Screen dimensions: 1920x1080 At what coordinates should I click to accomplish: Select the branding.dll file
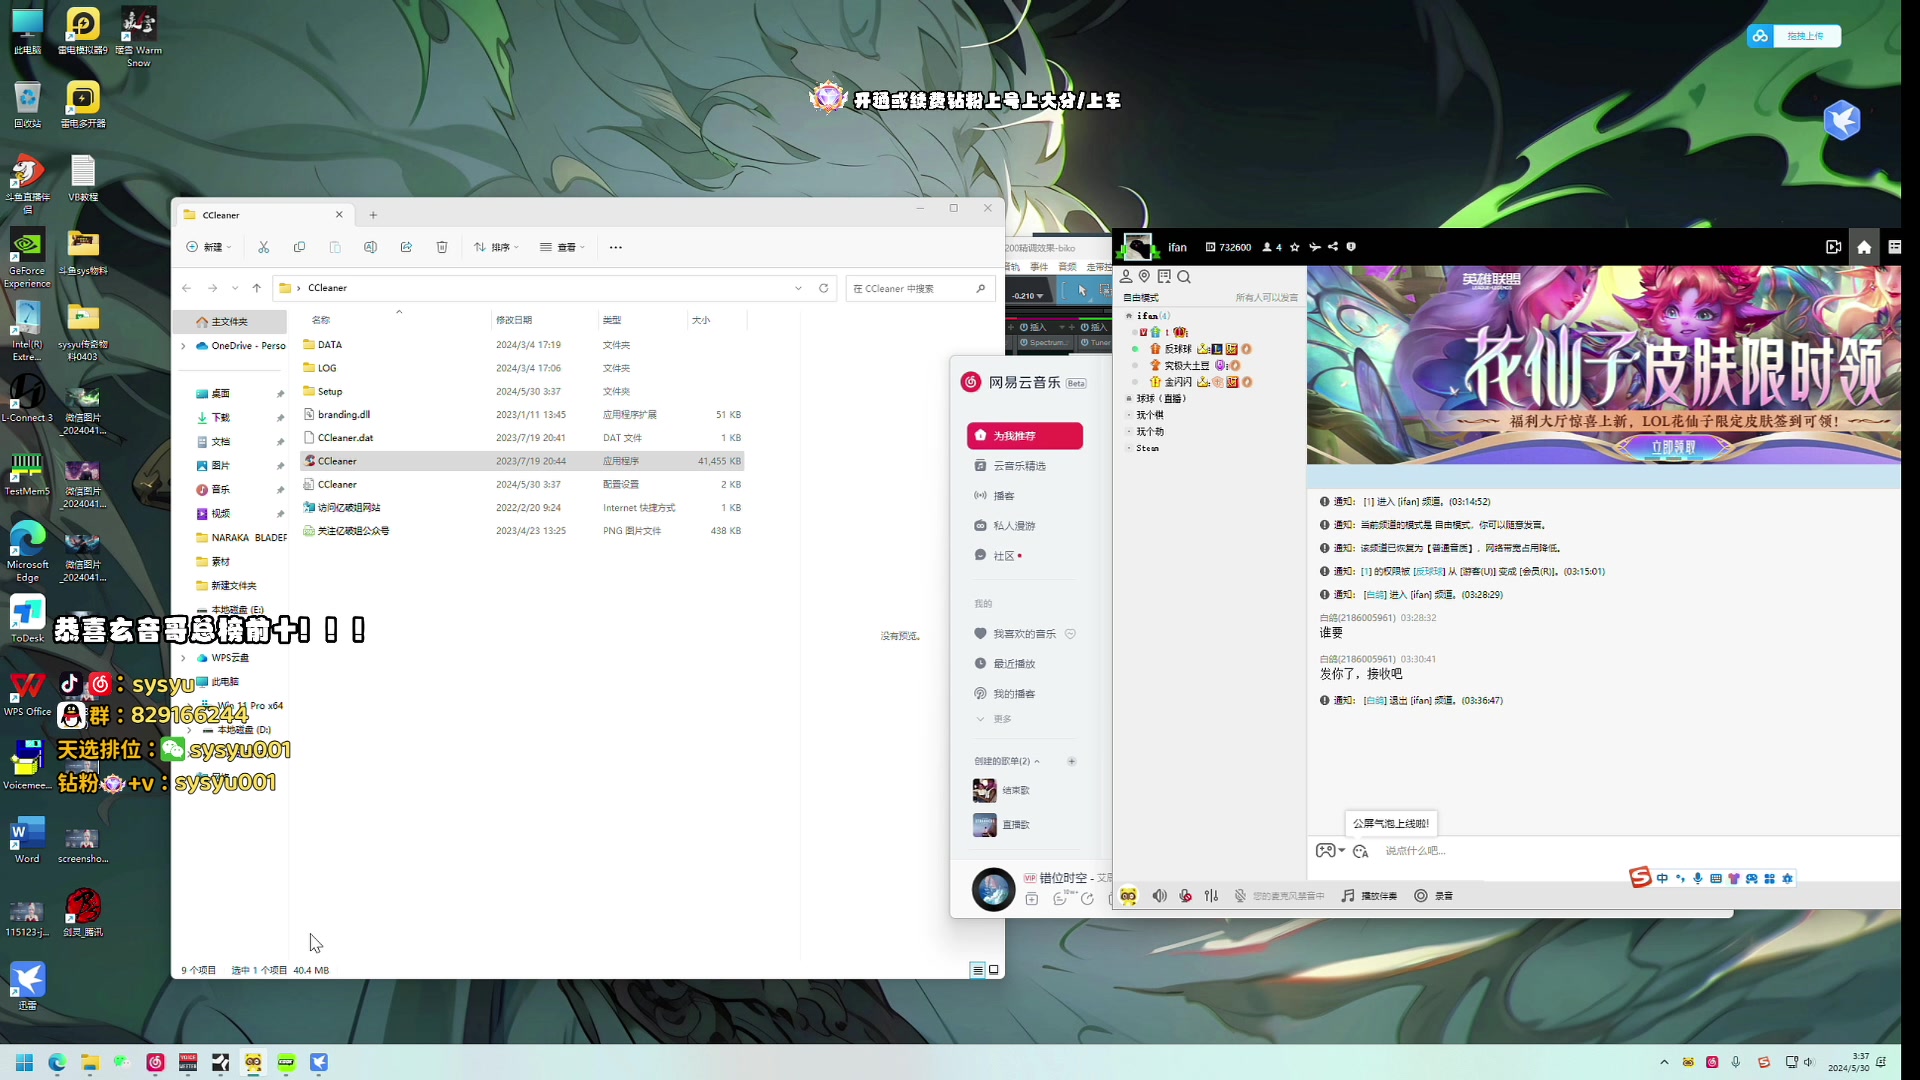coord(523,415)
